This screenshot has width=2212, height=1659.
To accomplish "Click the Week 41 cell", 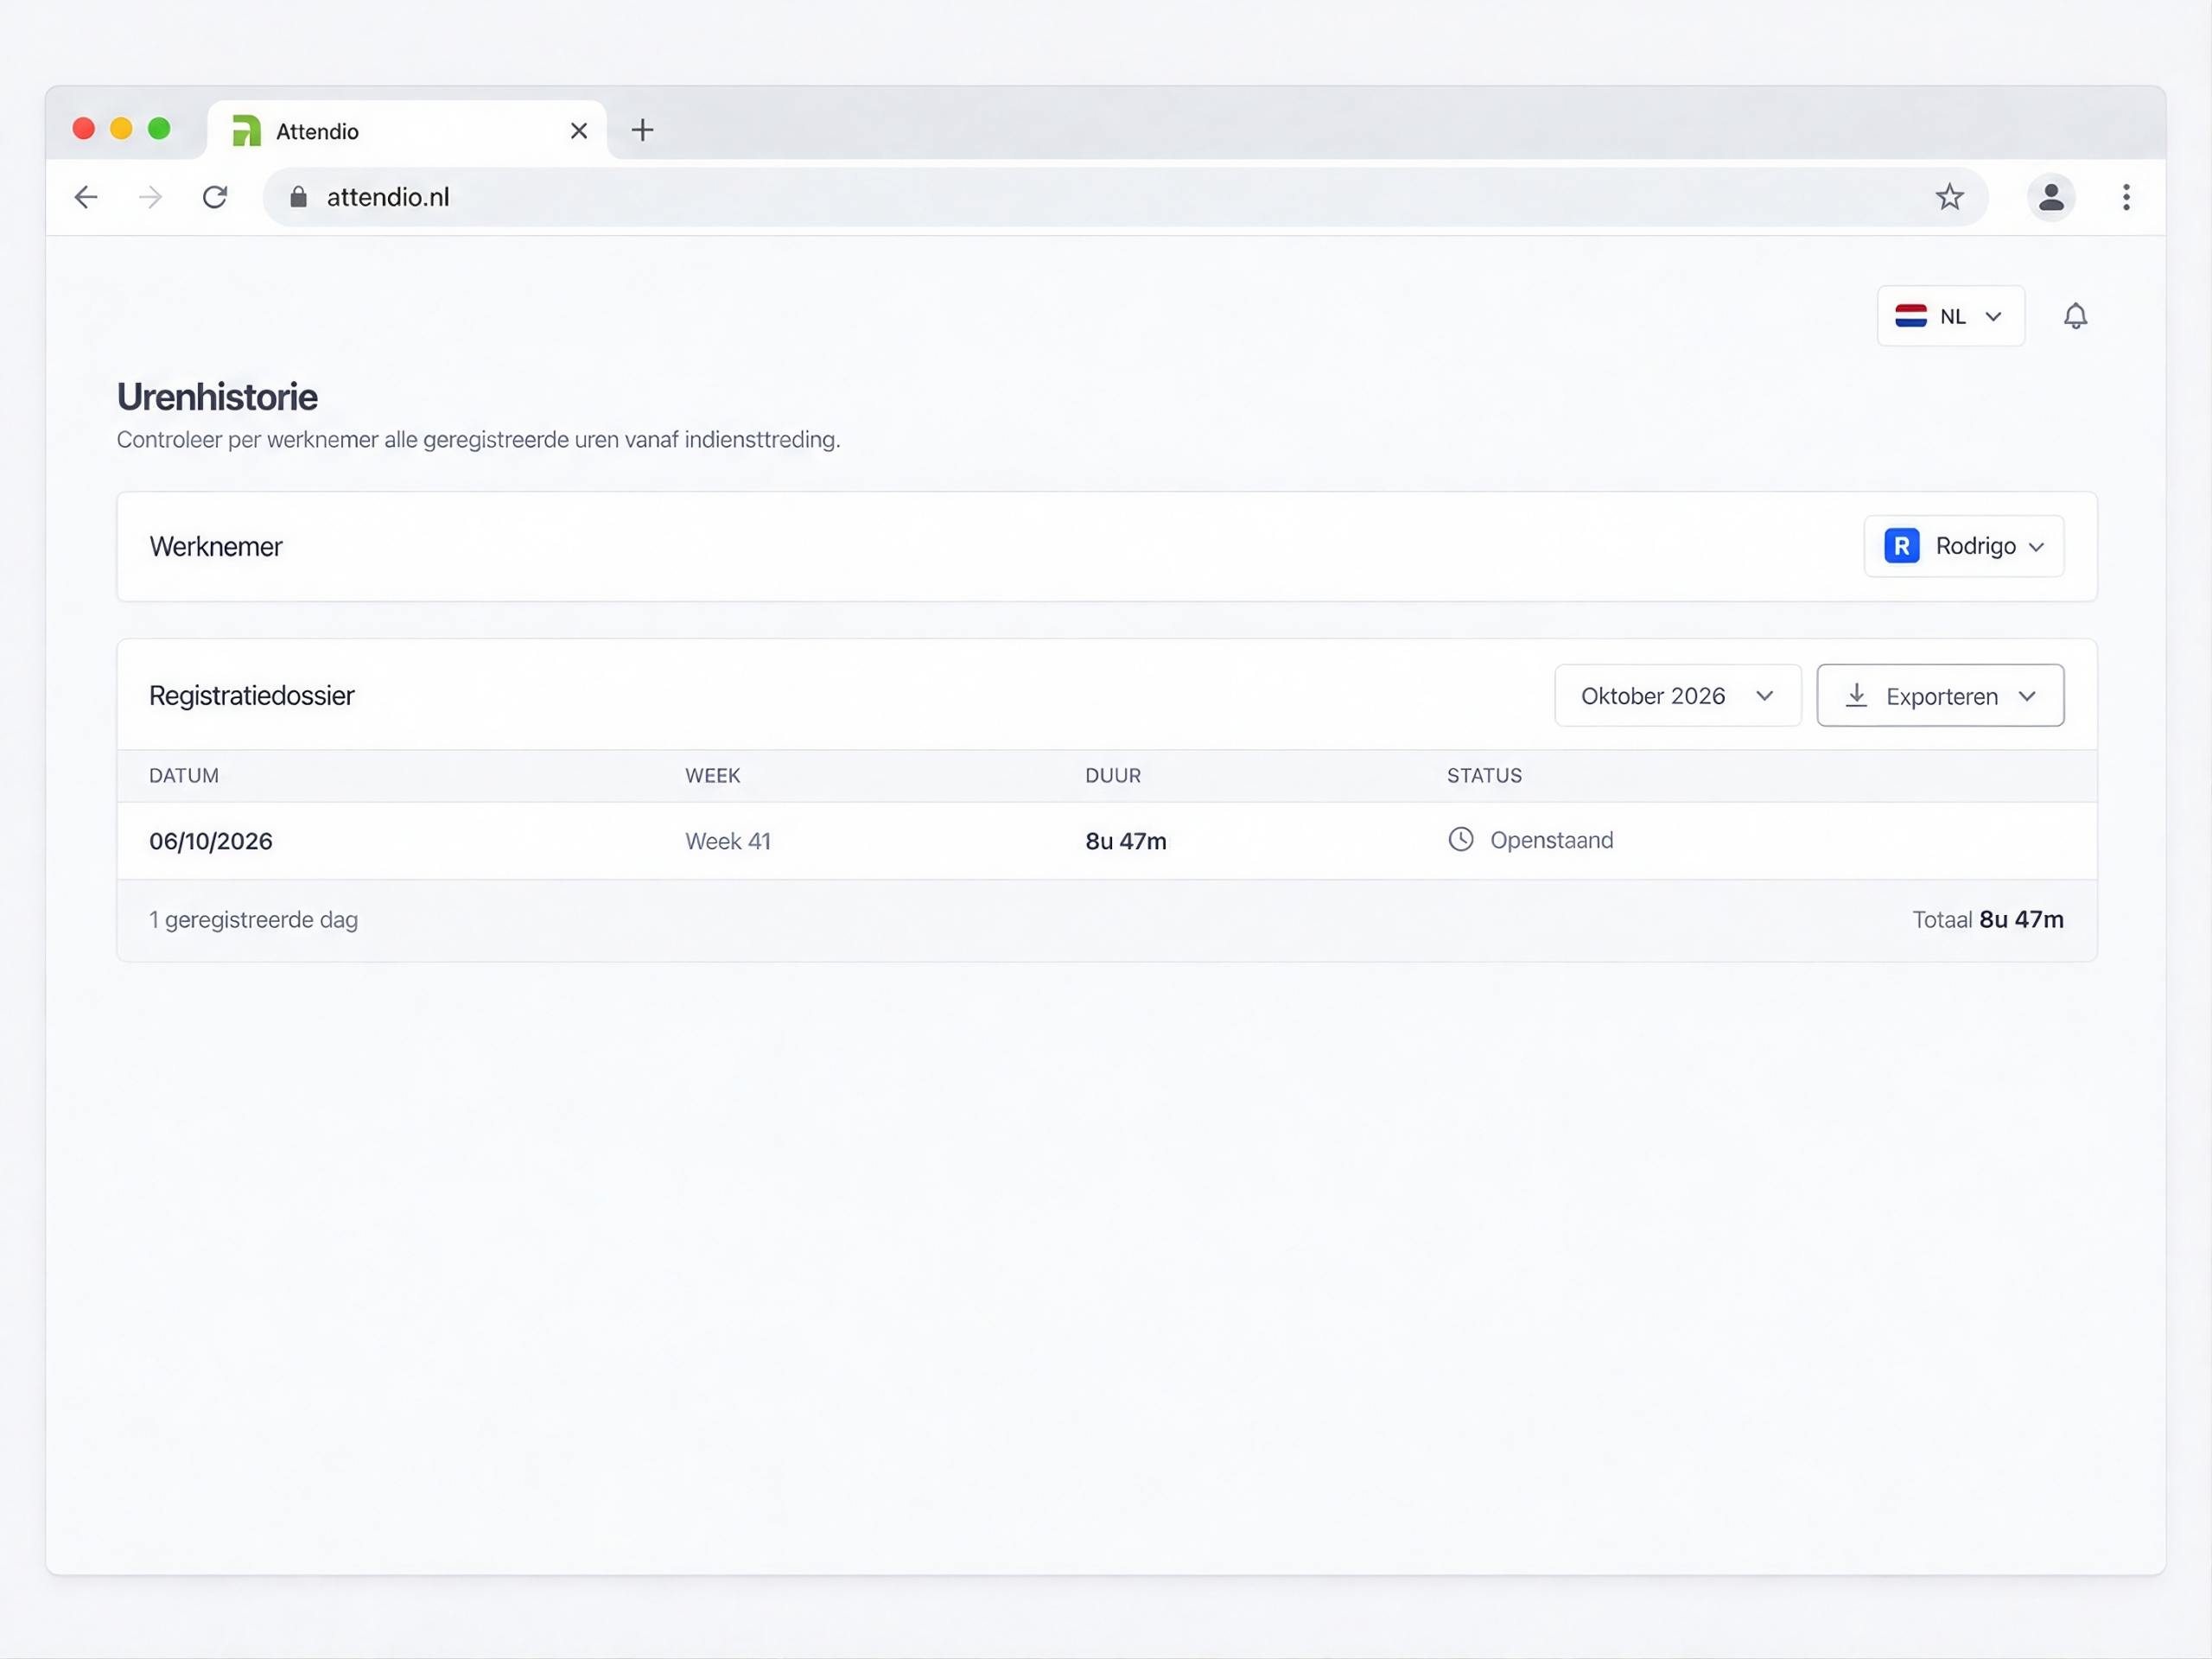I will 728,841.
